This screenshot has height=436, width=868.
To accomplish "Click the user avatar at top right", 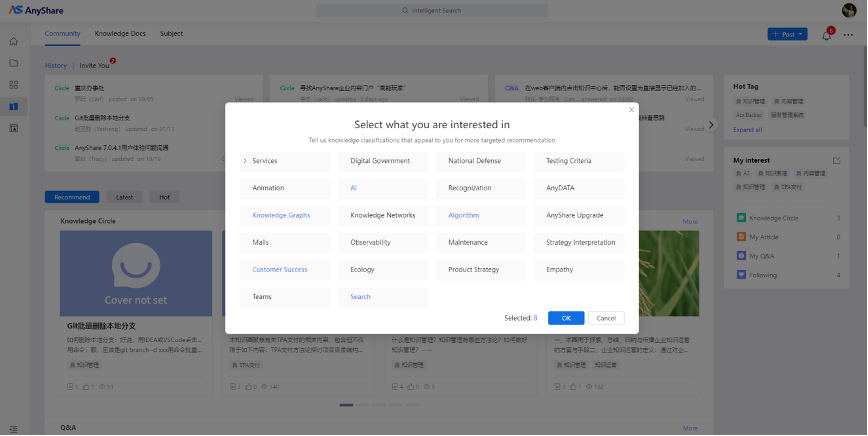I will [x=849, y=10].
